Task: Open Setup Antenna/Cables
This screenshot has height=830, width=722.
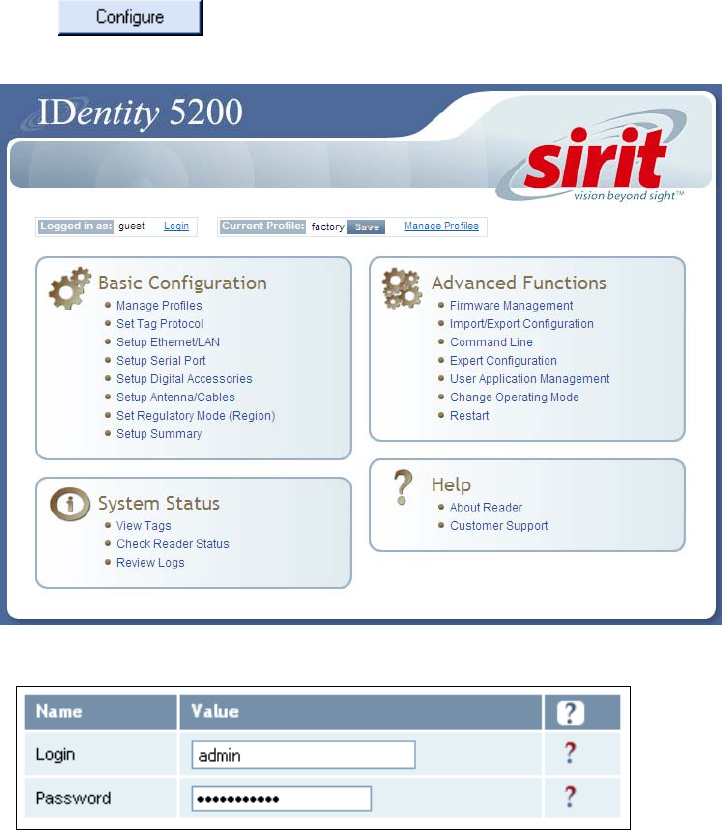Action: pos(175,397)
